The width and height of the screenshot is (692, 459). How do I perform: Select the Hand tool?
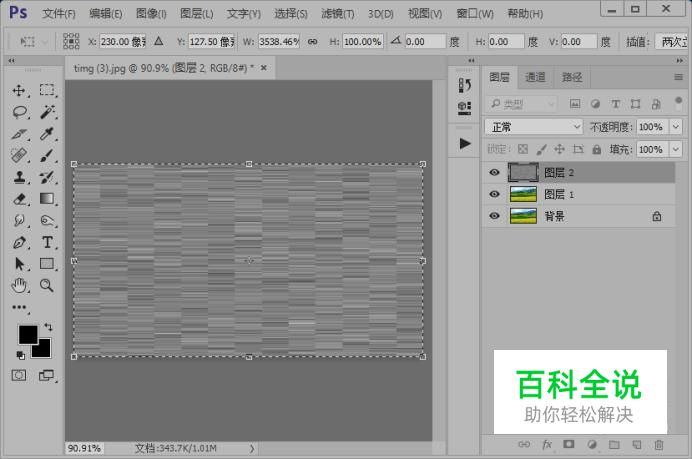19,286
